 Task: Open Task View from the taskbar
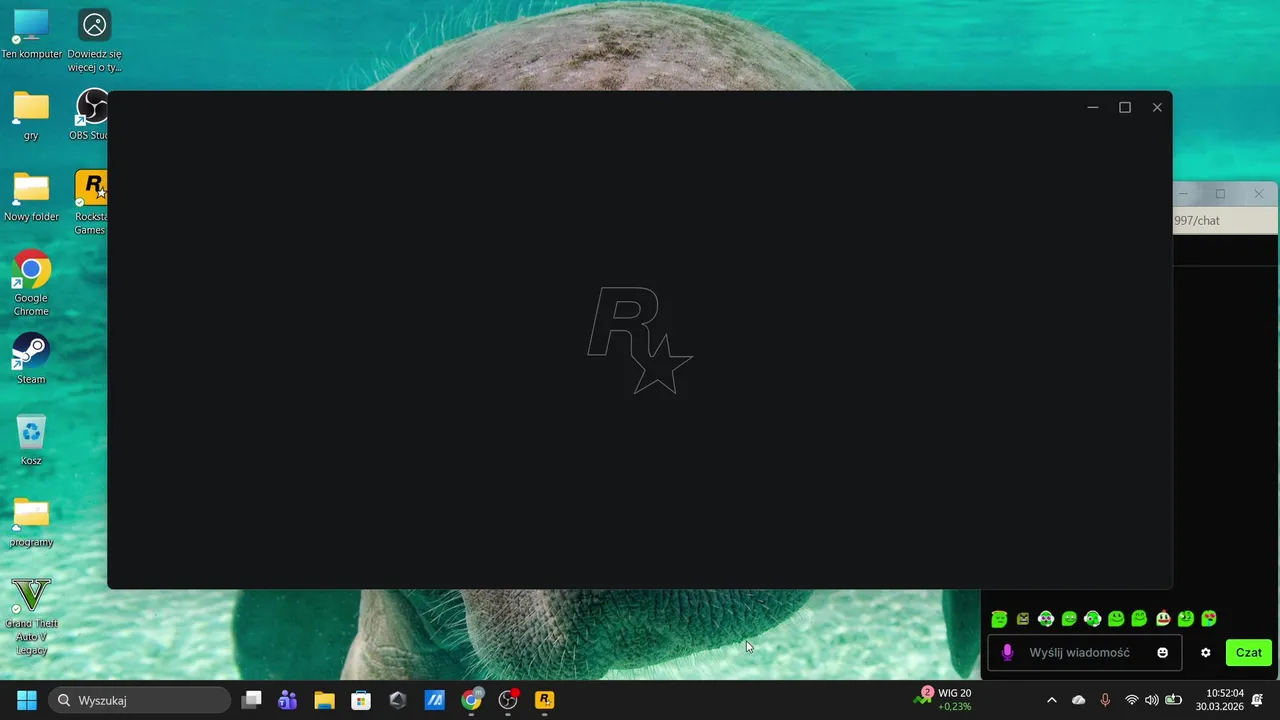(252, 700)
